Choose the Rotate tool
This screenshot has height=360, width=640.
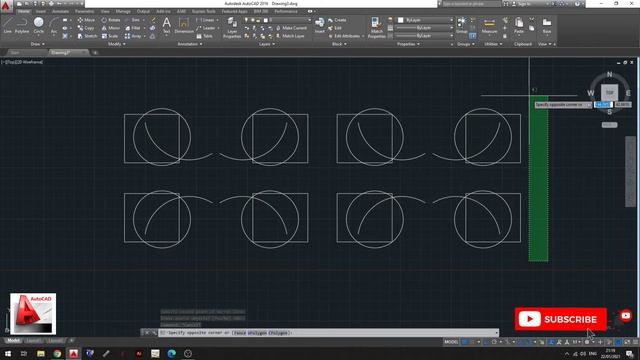111,20
